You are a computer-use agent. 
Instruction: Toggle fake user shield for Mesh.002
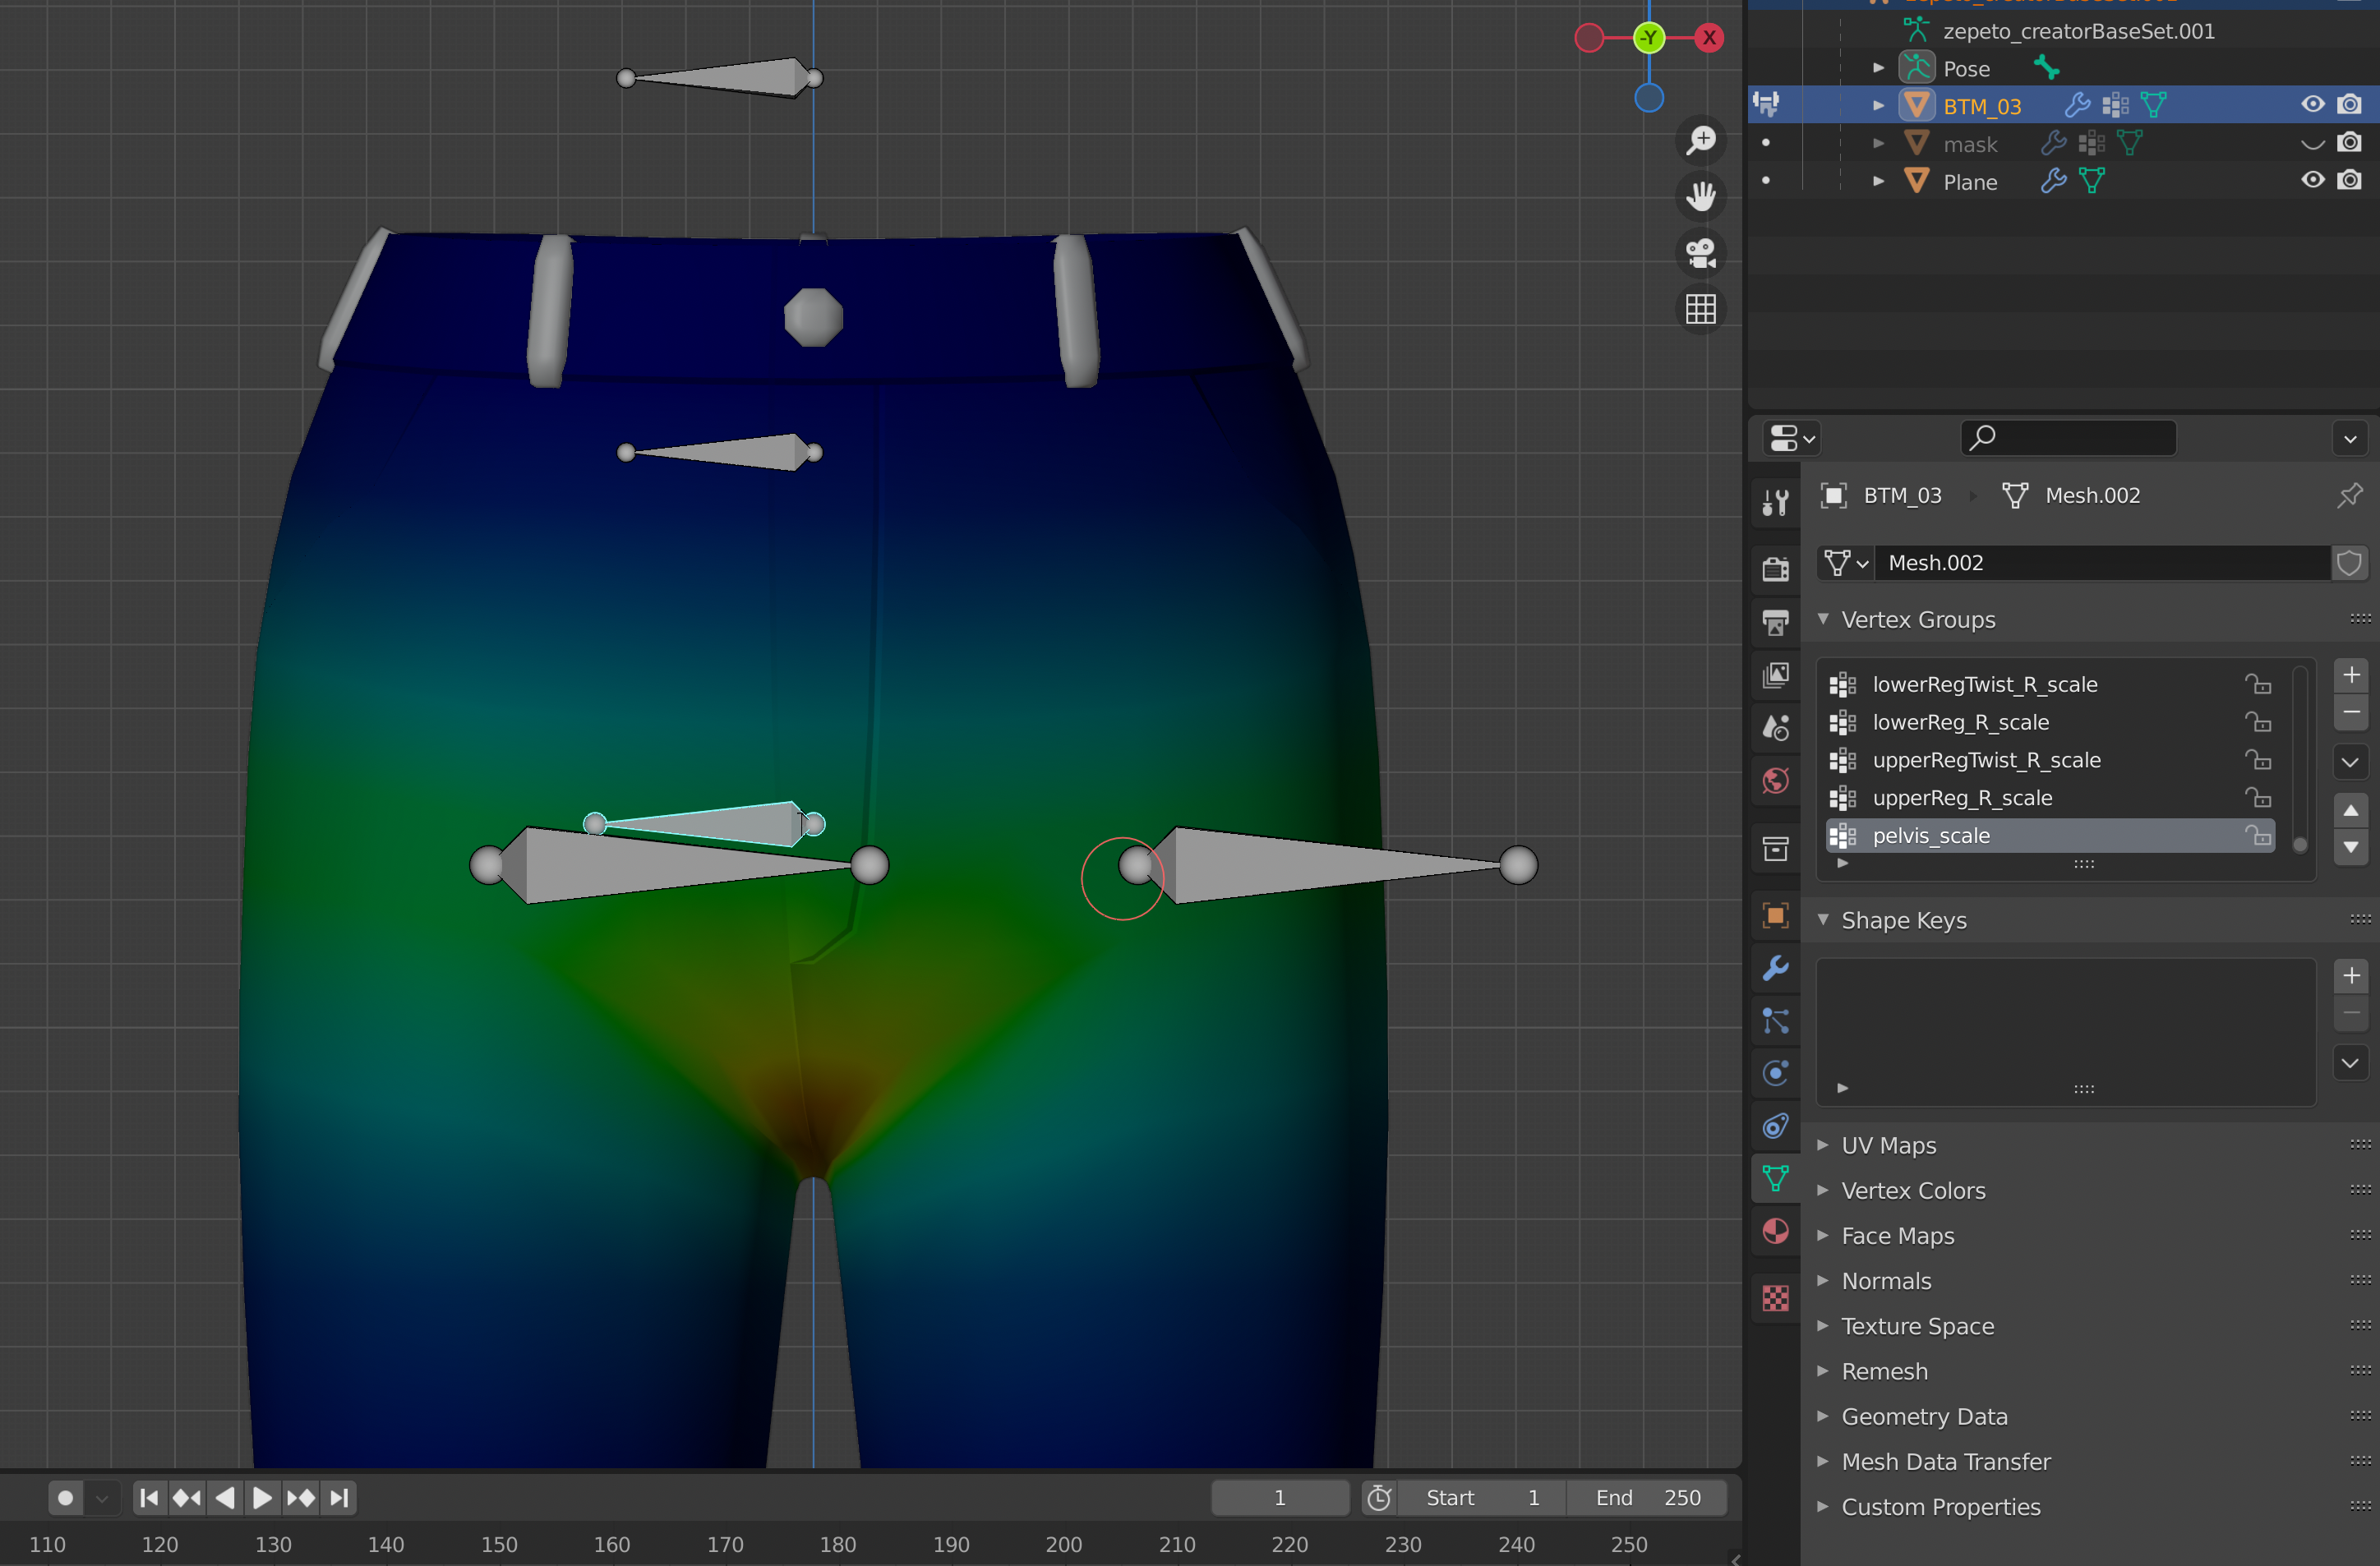click(2349, 563)
